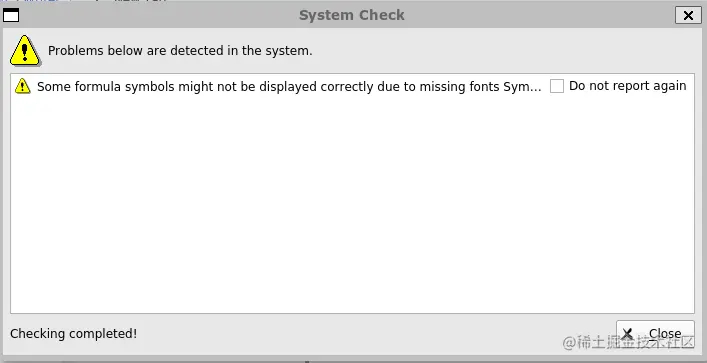Enable the Do not report again checkbox
The image size is (707, 363).
tap(557, 86)
